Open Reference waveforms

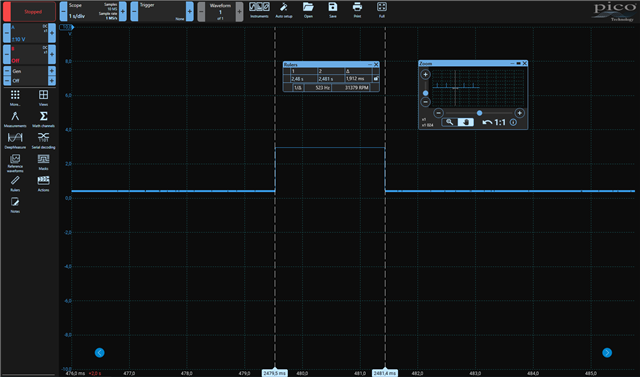[x=15, y=163]
